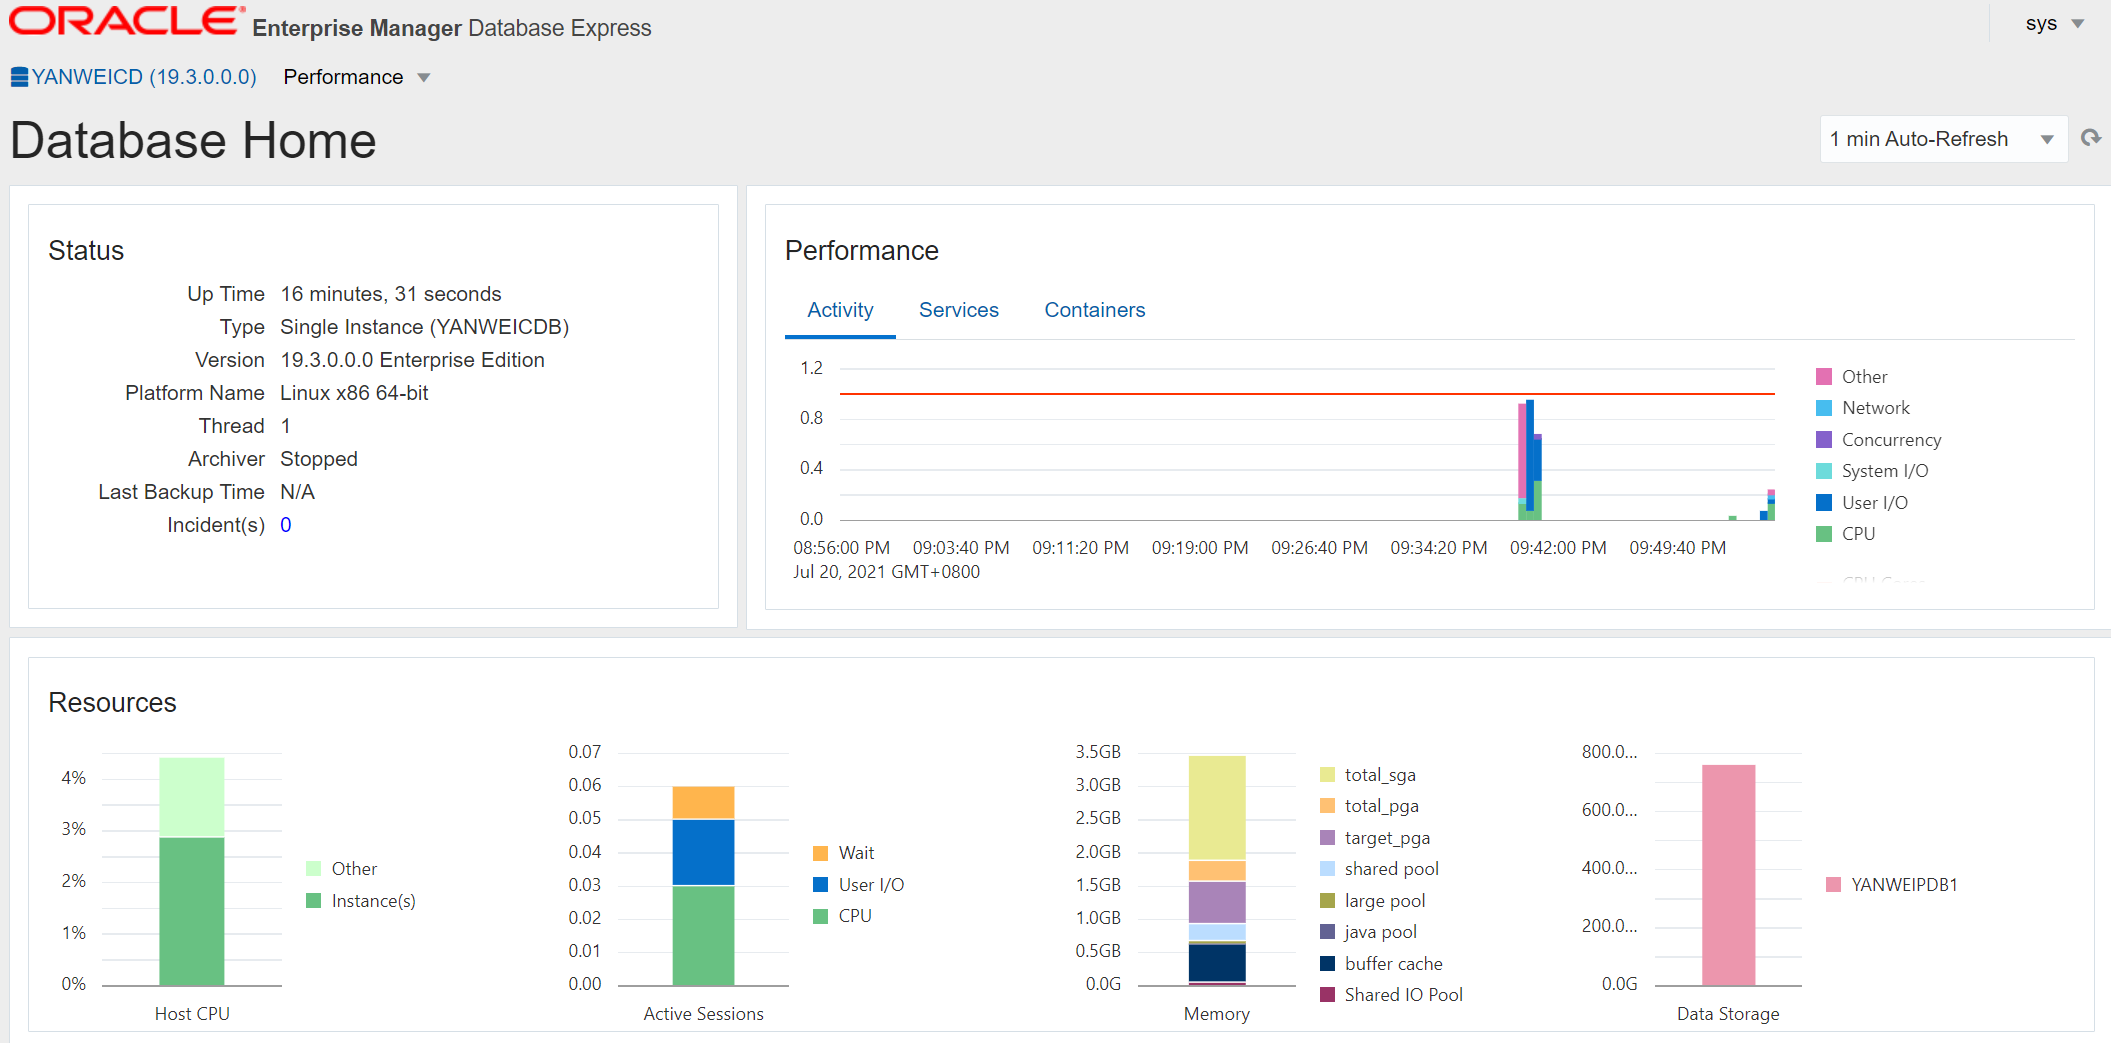This screenshot has height=1043, width=2111.
Task: Click the User I/O swatch in Active Sessions legend
Action: (x=821, y=885)
